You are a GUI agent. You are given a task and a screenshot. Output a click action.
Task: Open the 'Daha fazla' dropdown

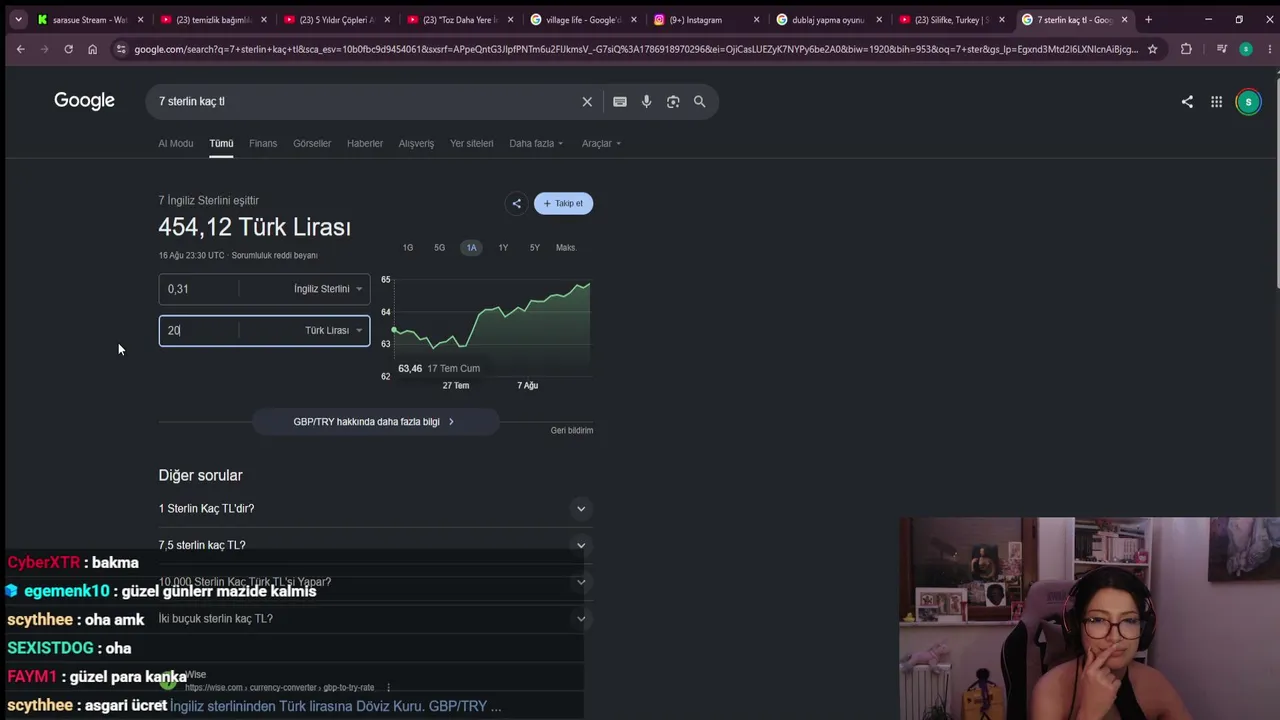coord(536,143)
